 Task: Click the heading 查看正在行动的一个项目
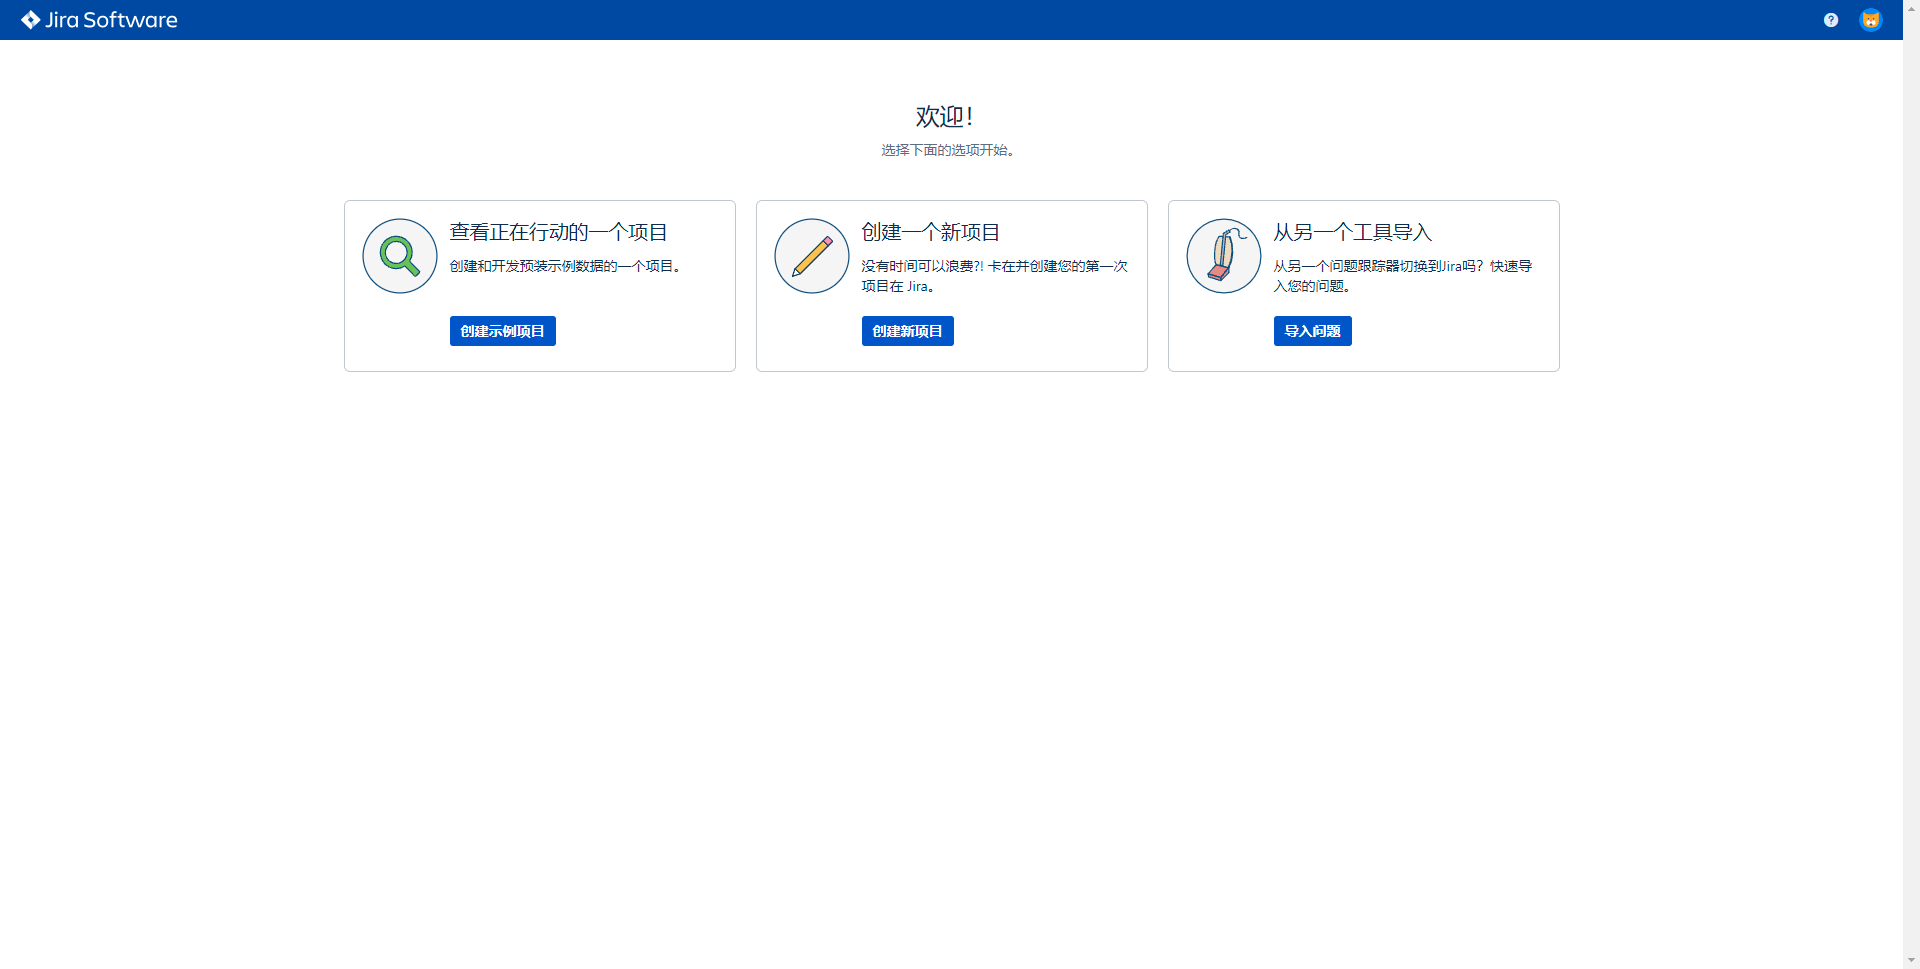pos(558,232)
